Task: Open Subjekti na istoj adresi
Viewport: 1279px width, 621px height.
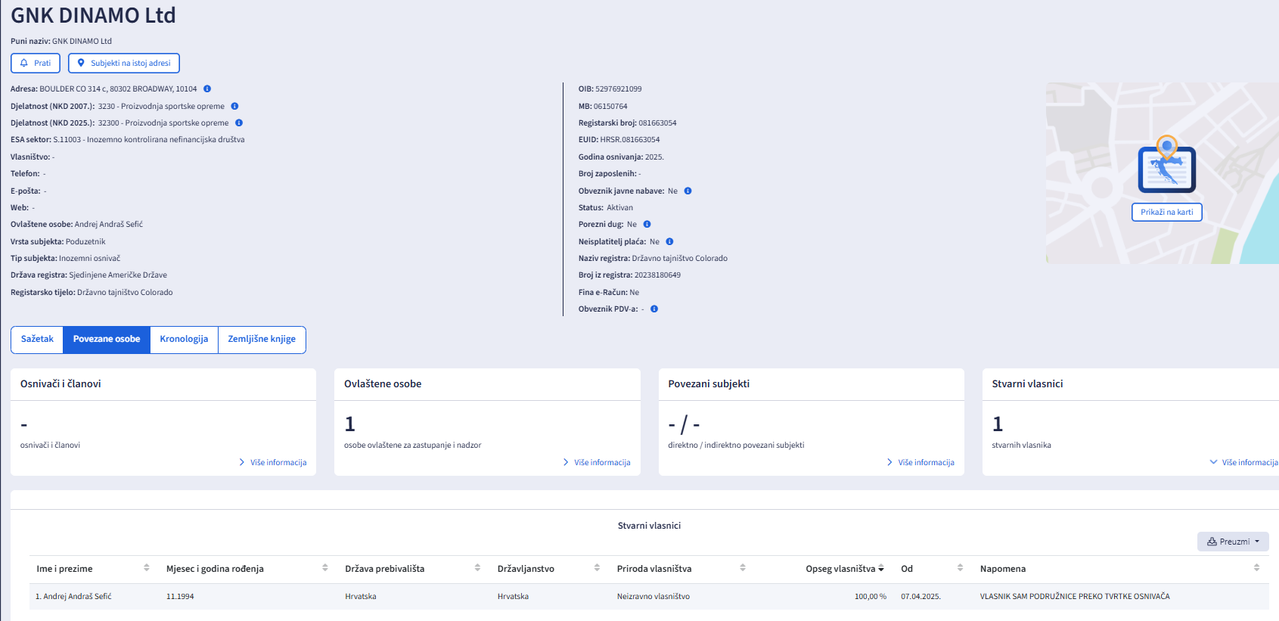Action: 124,63
